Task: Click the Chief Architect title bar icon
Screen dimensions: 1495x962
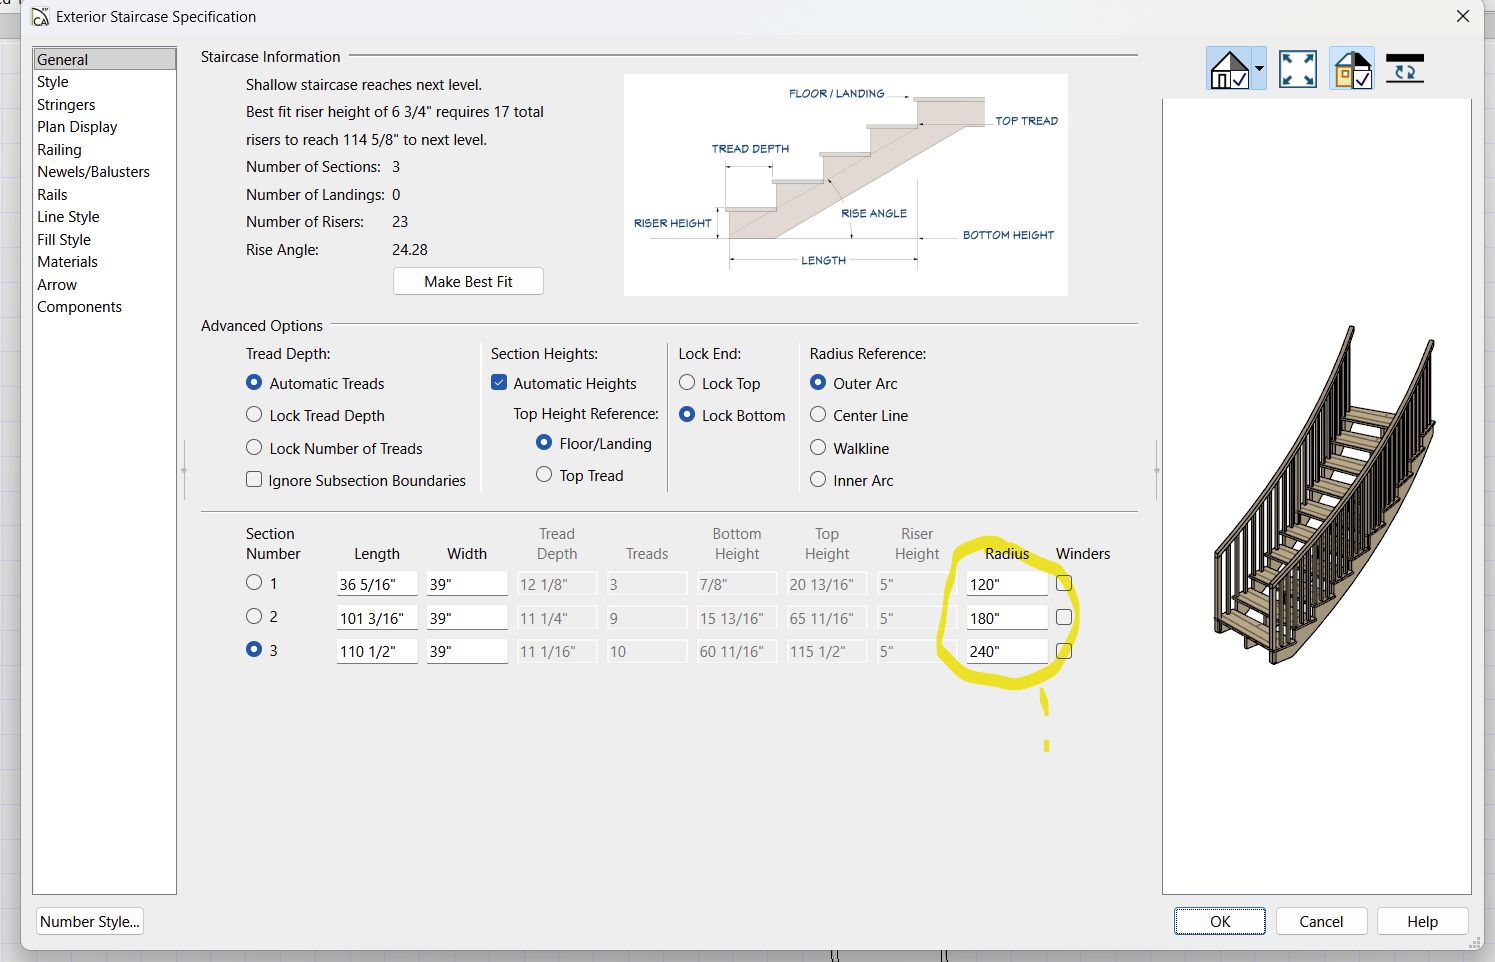Action: tap(40, 17)
